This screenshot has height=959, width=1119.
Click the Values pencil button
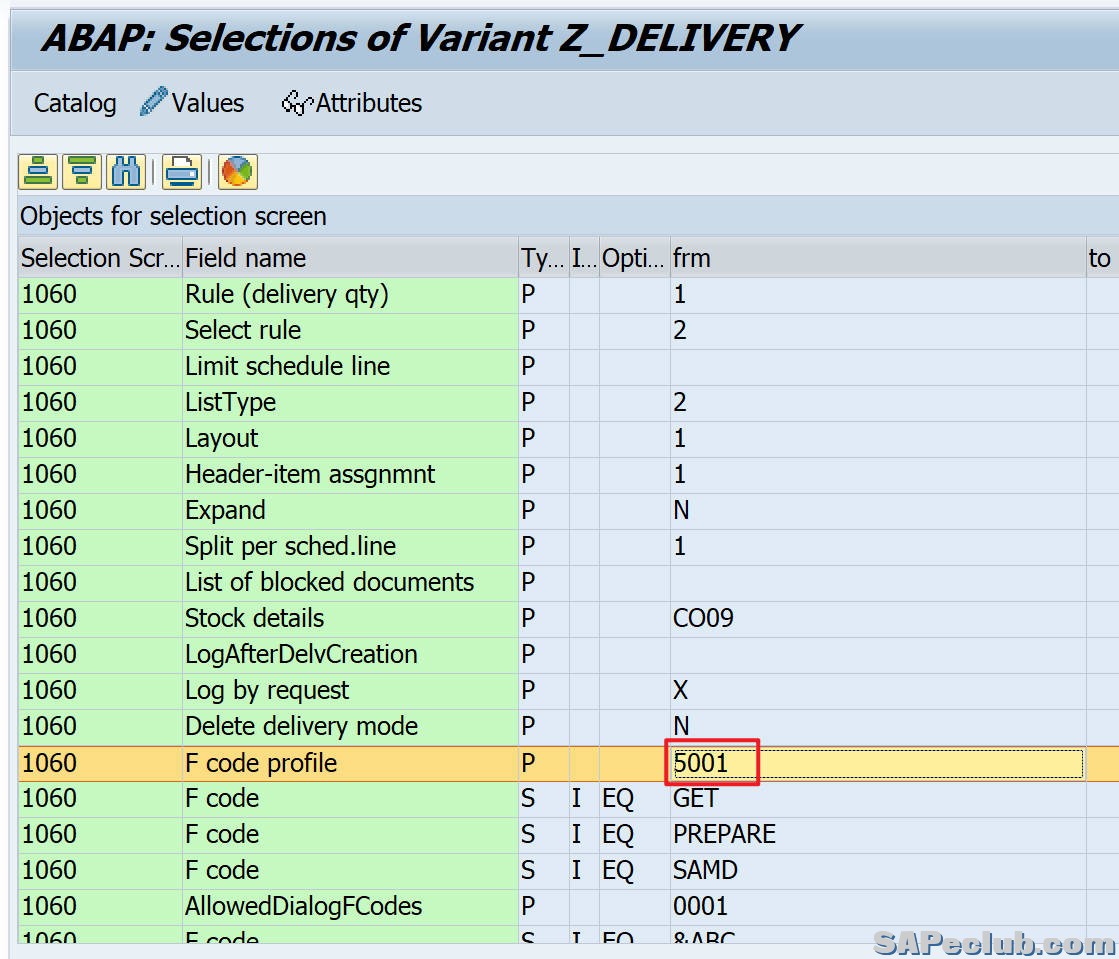tap(192, 103)
